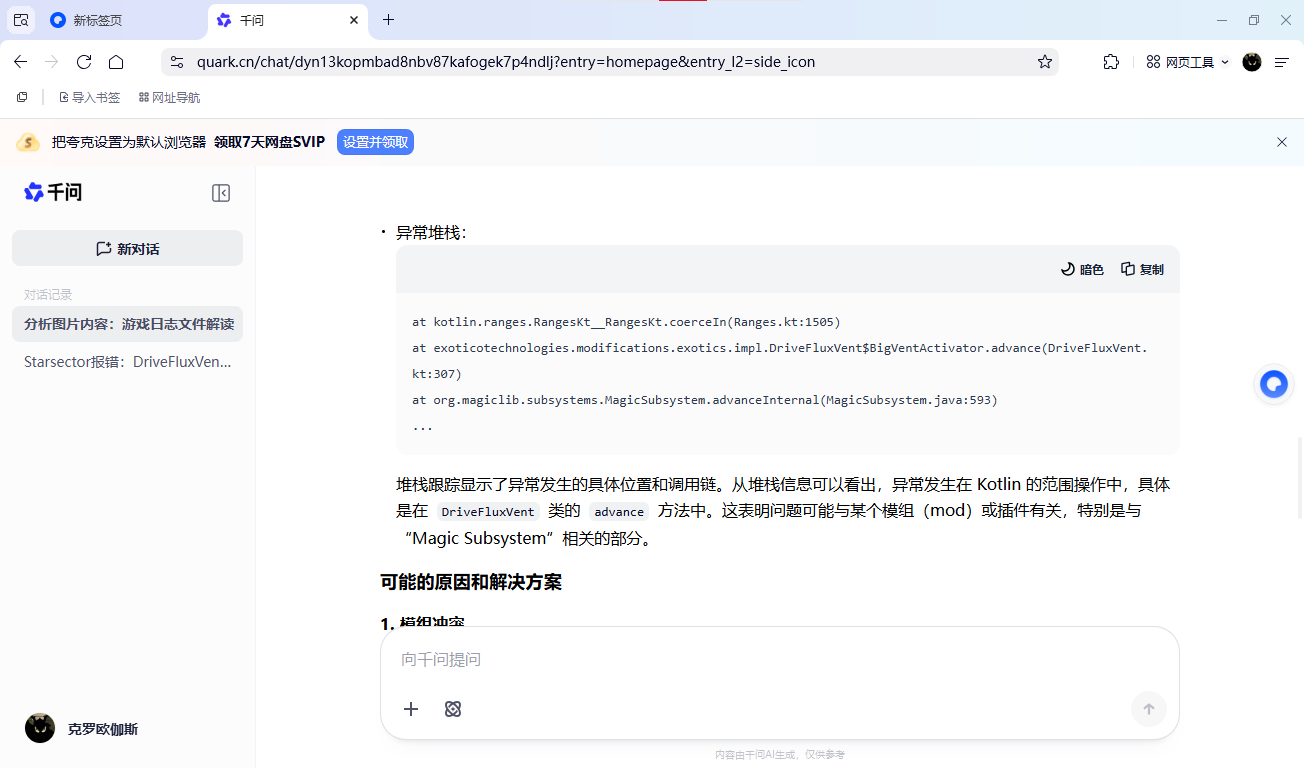
Task: Open the floating blue assistant bubble
Action: [x=1273, y=384]
